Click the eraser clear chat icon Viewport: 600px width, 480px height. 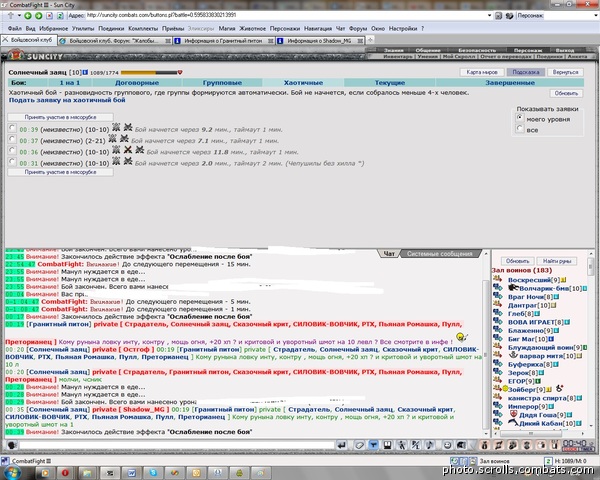359,445
